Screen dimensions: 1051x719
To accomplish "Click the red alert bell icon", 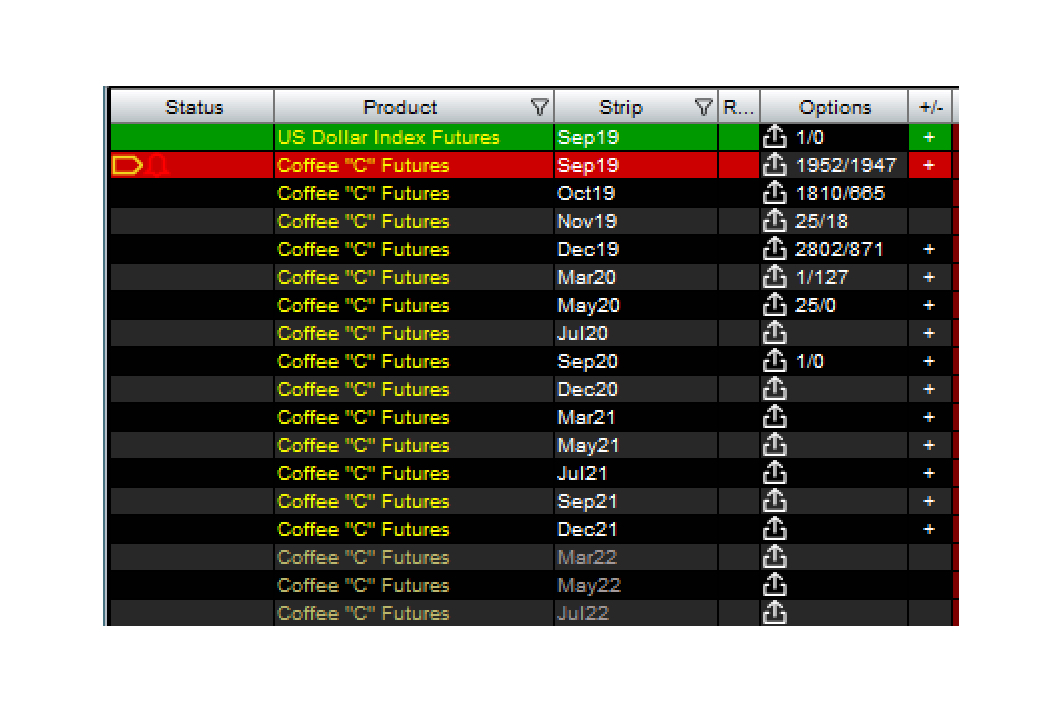I will [158, 165].
